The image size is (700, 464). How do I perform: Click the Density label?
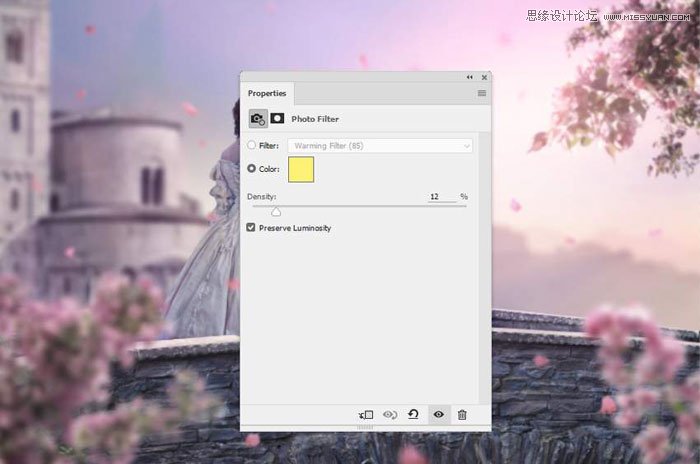coord(262,196)
